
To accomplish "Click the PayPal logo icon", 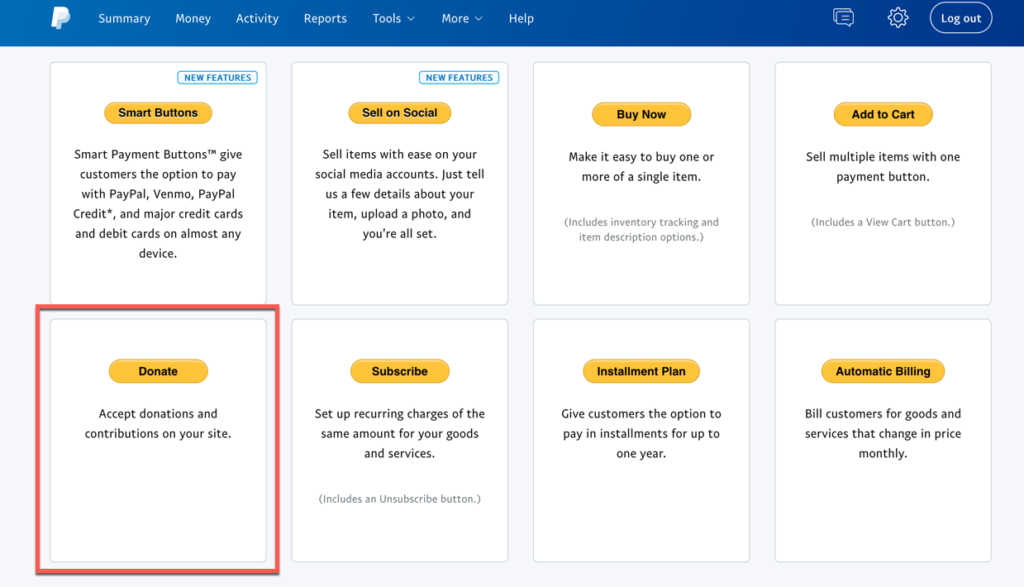I will (61, 18).
